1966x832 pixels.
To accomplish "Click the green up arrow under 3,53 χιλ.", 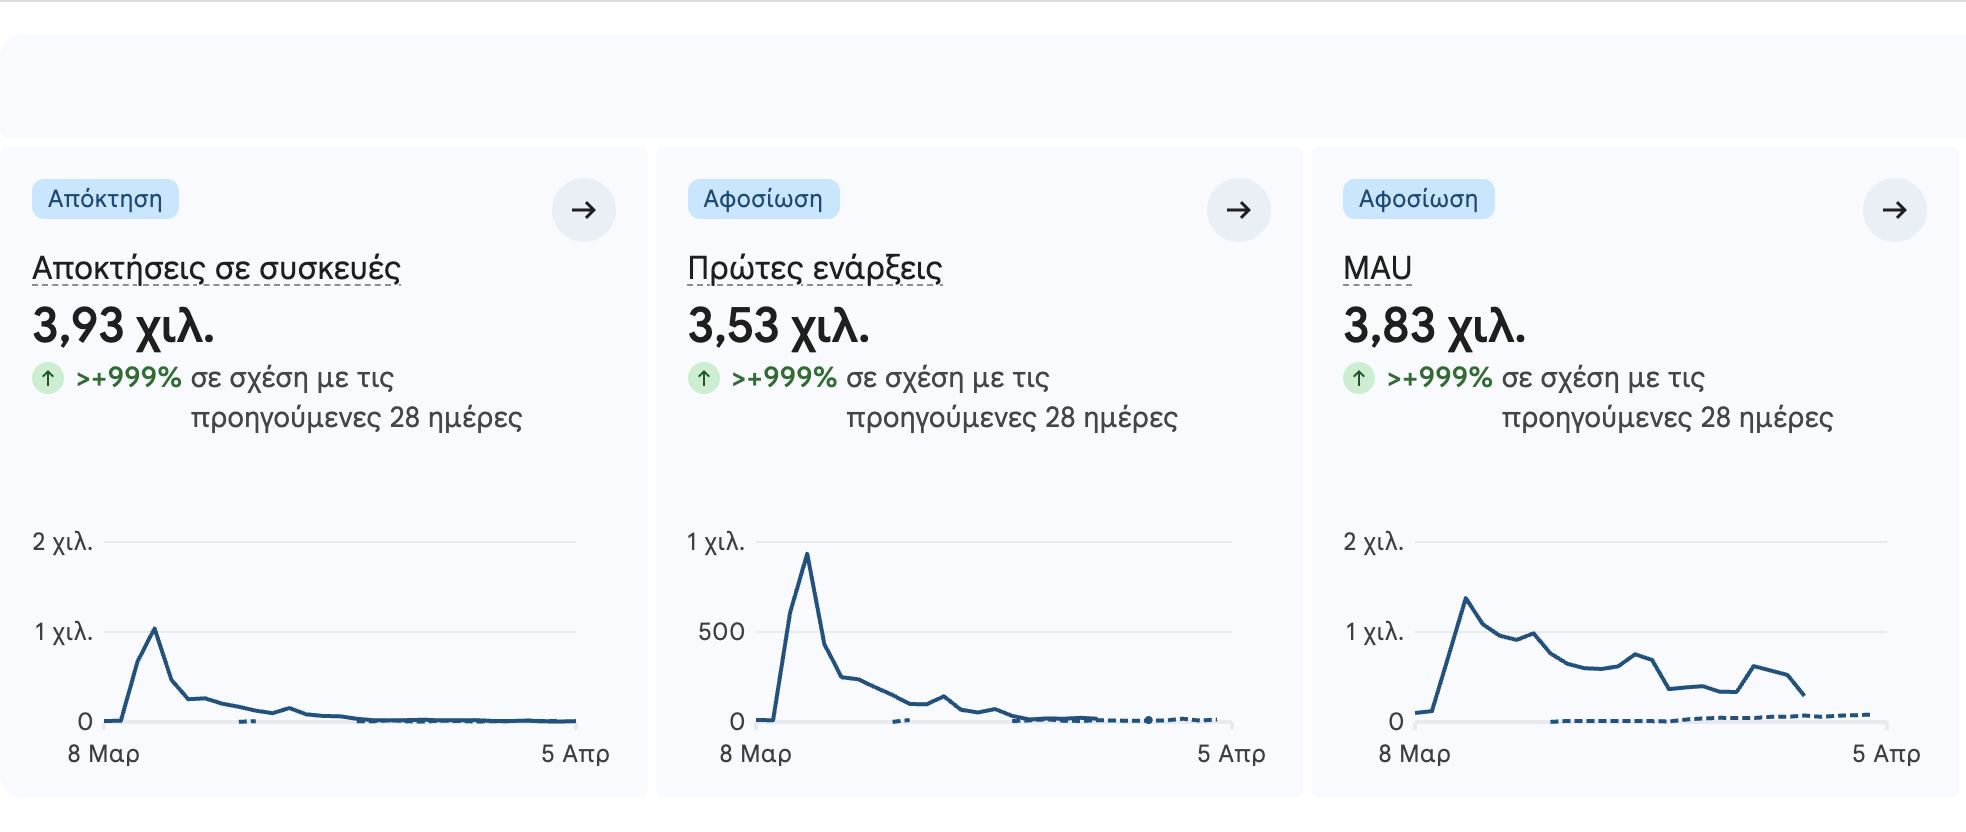I will tap(704, 378).
